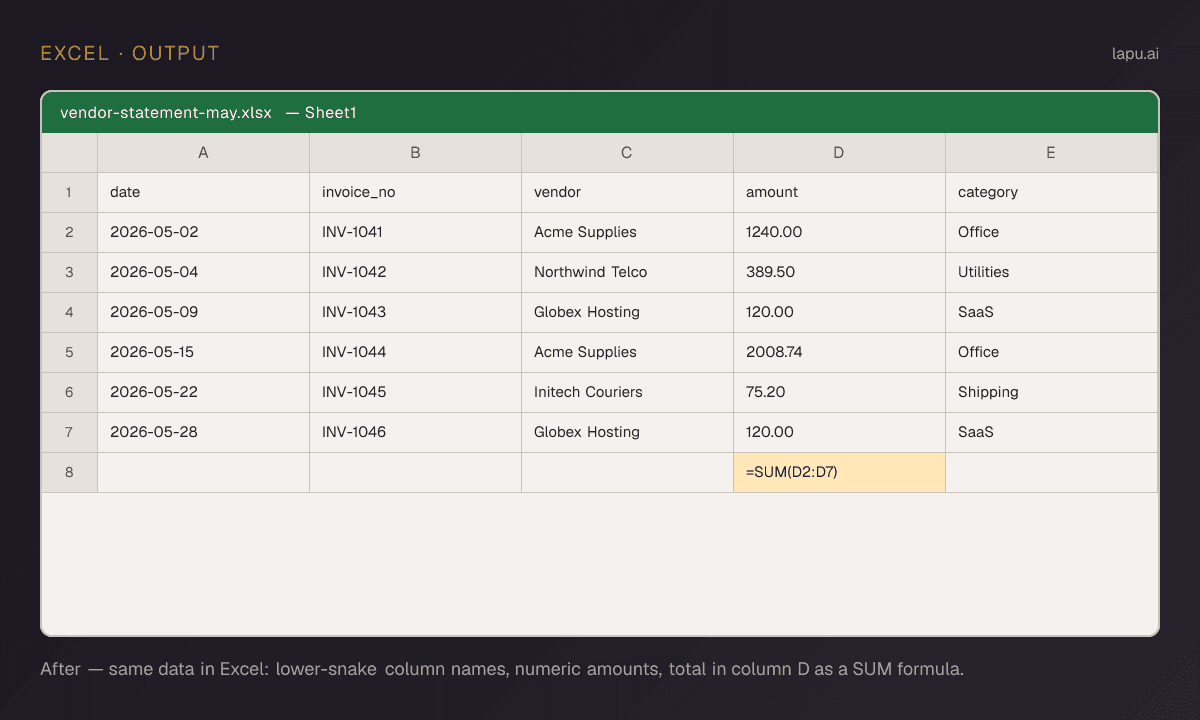Click amount 120.00 in row 4
The image size is (1200, 720).
tap(840, 313)
